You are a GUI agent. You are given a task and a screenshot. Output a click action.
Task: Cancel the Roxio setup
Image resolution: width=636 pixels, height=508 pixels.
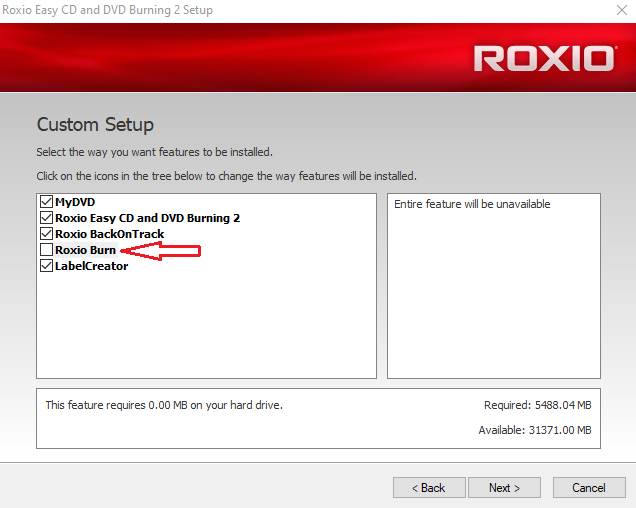589,487
